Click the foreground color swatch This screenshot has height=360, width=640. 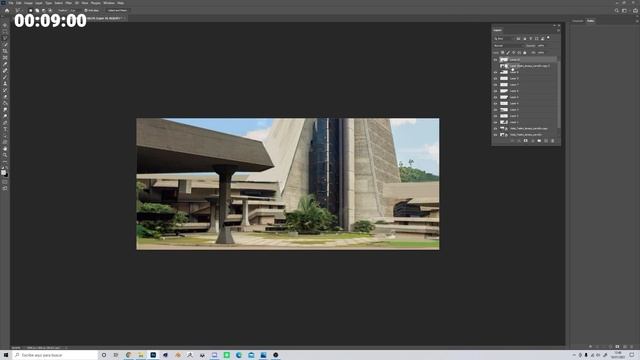(4, 172)
